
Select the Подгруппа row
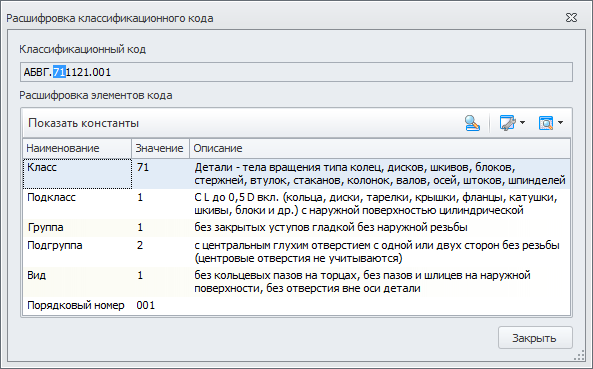tap(296, 252)
